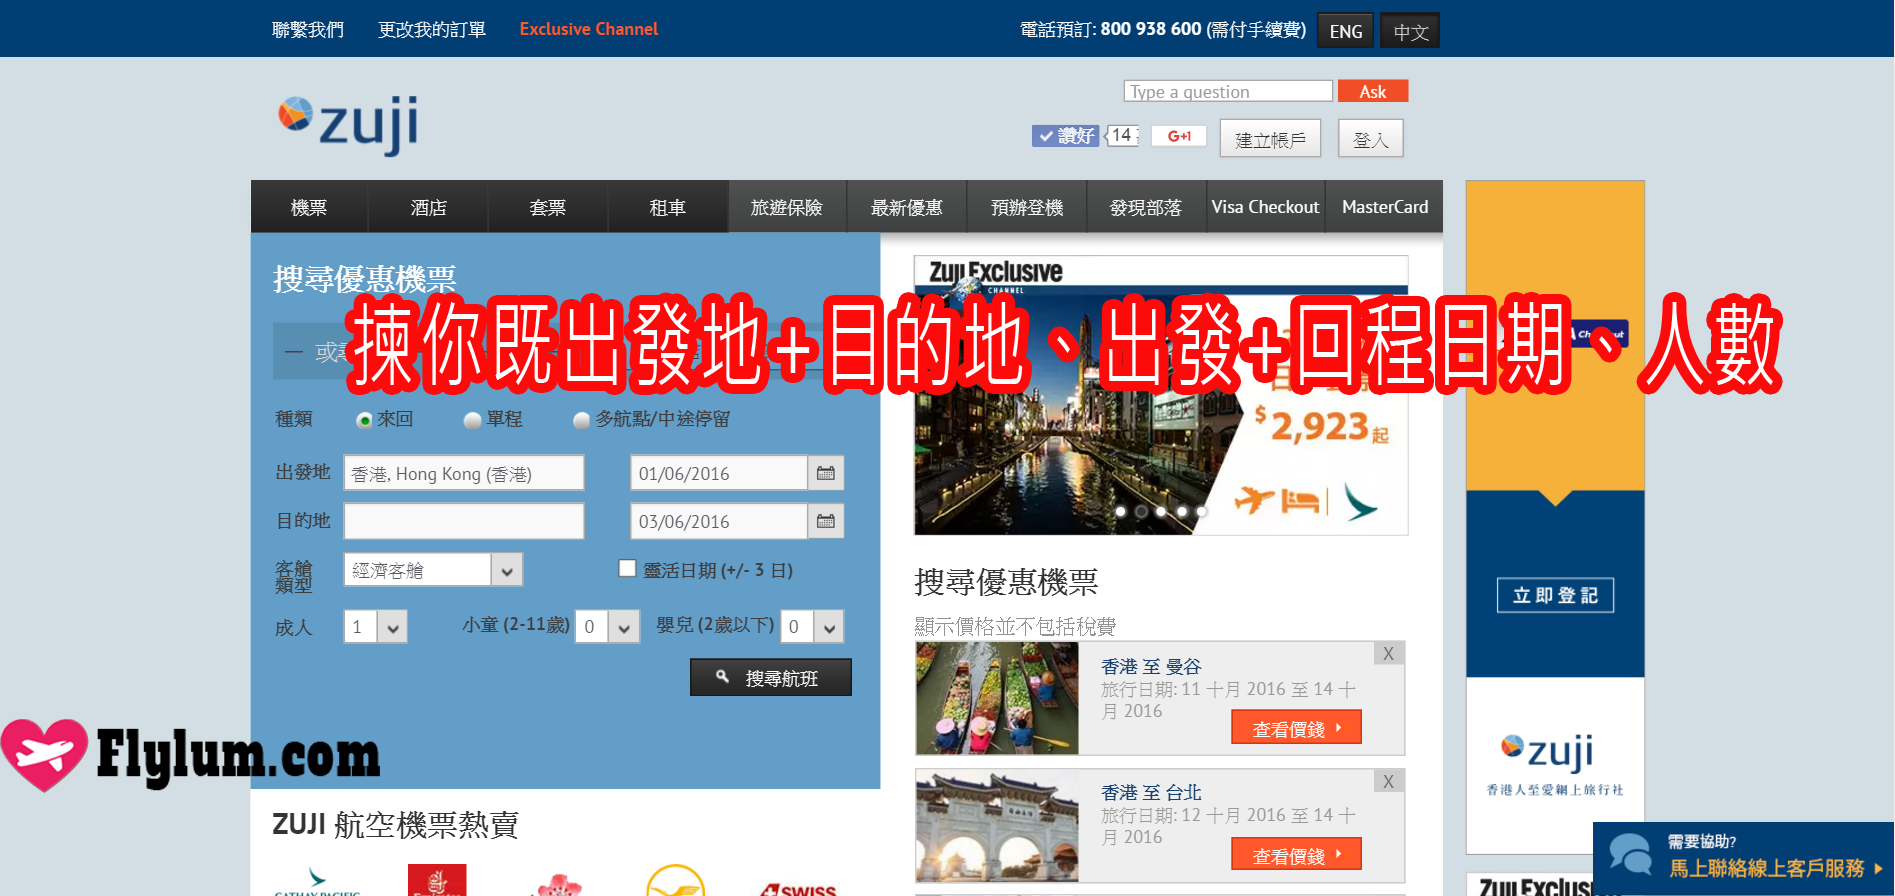
Task: Open the 經濟客艙 cabin class dropdown
Action: click(x=433, y=570)
